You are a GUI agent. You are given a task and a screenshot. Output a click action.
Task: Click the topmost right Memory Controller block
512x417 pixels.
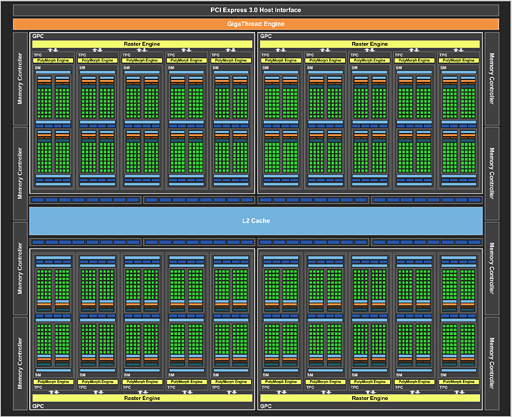[492, 79]
